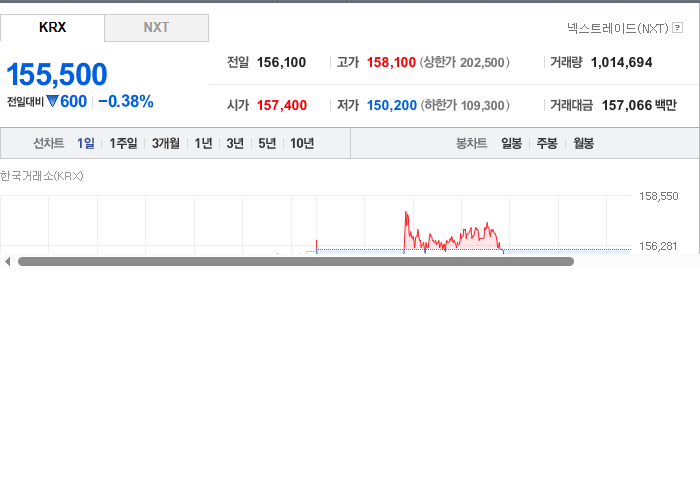Click the 거래대금 value 157,066 백만
The height and width of the screenshot is (490, 700).
pyautogui.click(x=639, y=105)
